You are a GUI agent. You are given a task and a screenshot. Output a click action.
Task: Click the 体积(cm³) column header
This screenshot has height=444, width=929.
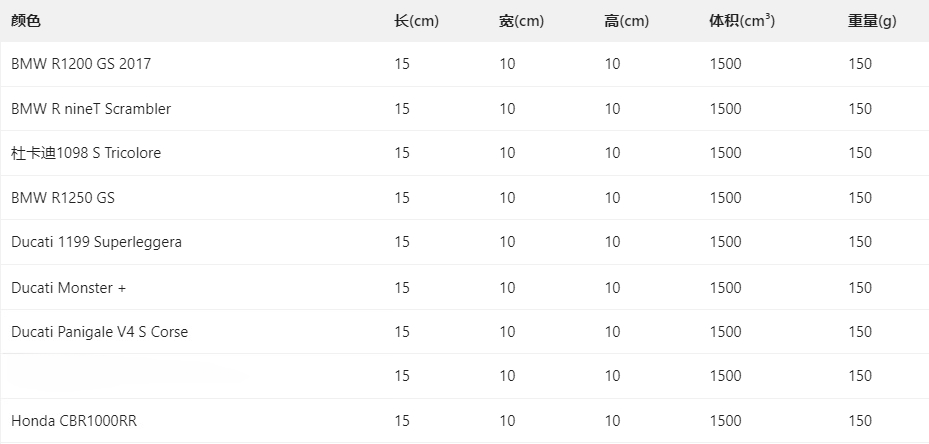[742, 21]
